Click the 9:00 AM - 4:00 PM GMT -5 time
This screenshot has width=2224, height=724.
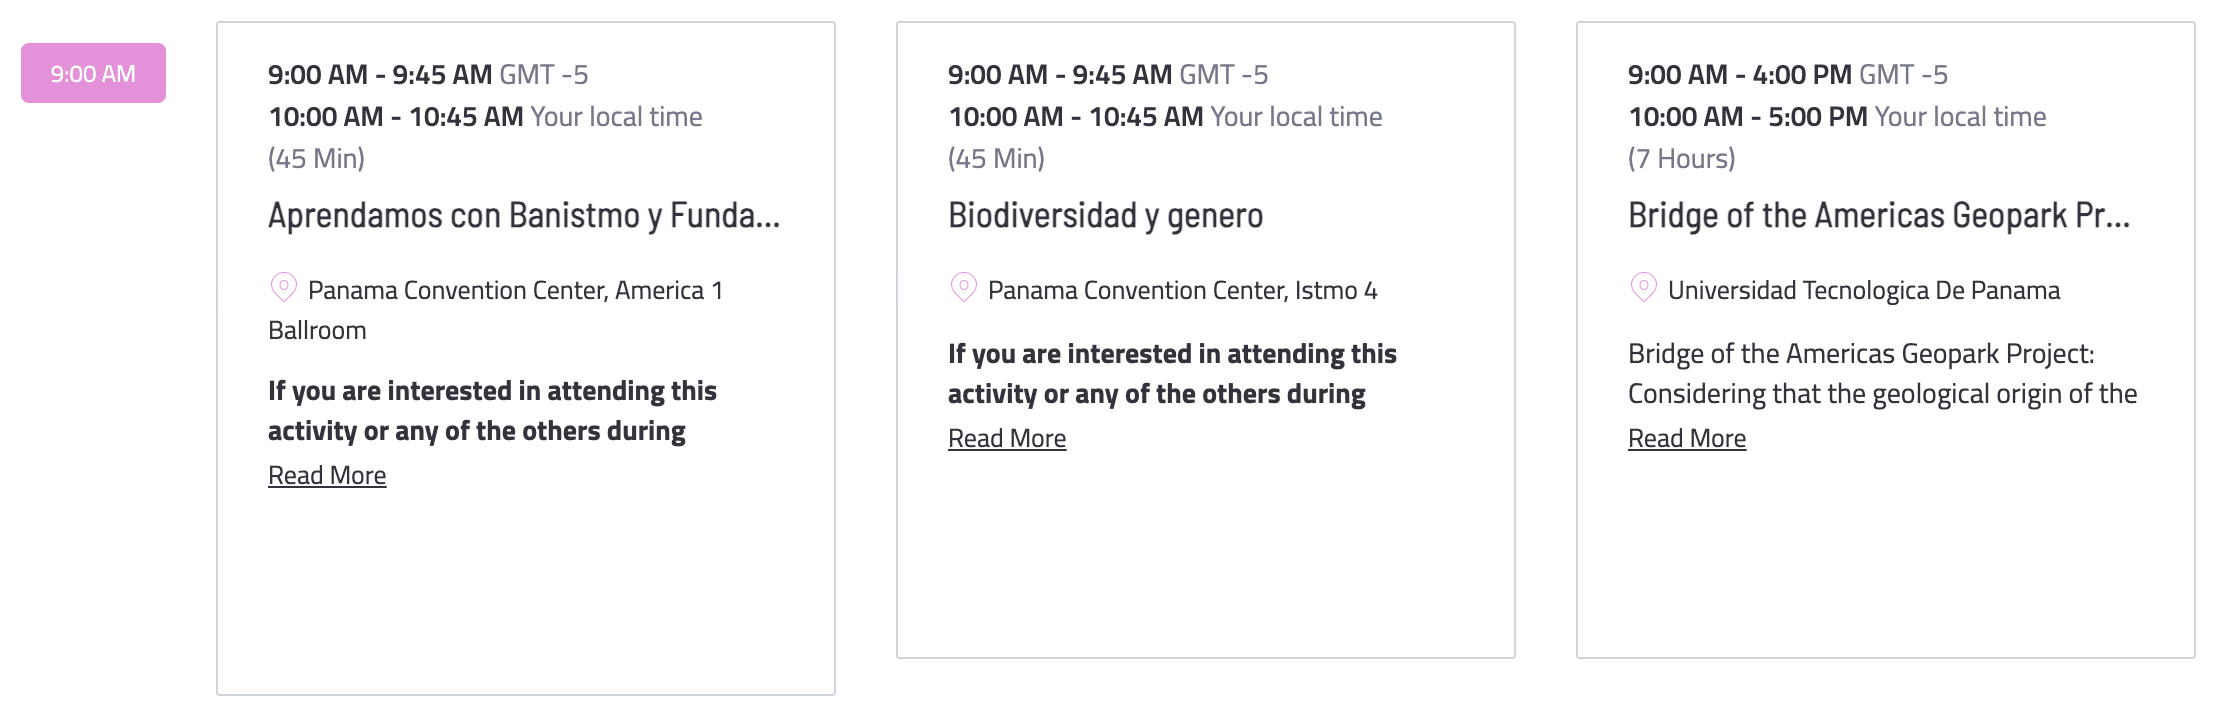(x=1788, y=74)
